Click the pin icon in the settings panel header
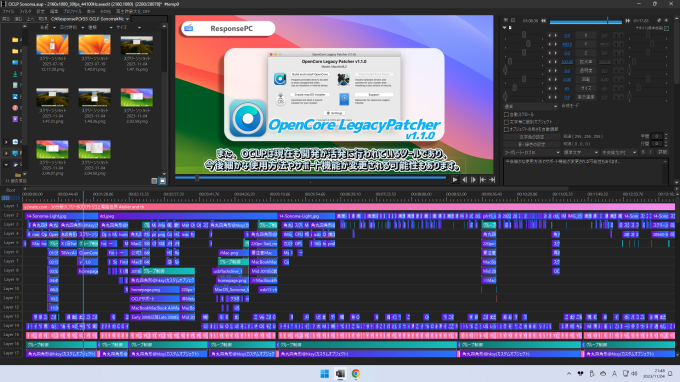This screenshot has height=382, width=680. pyautogui.click(x=659, y=20)
